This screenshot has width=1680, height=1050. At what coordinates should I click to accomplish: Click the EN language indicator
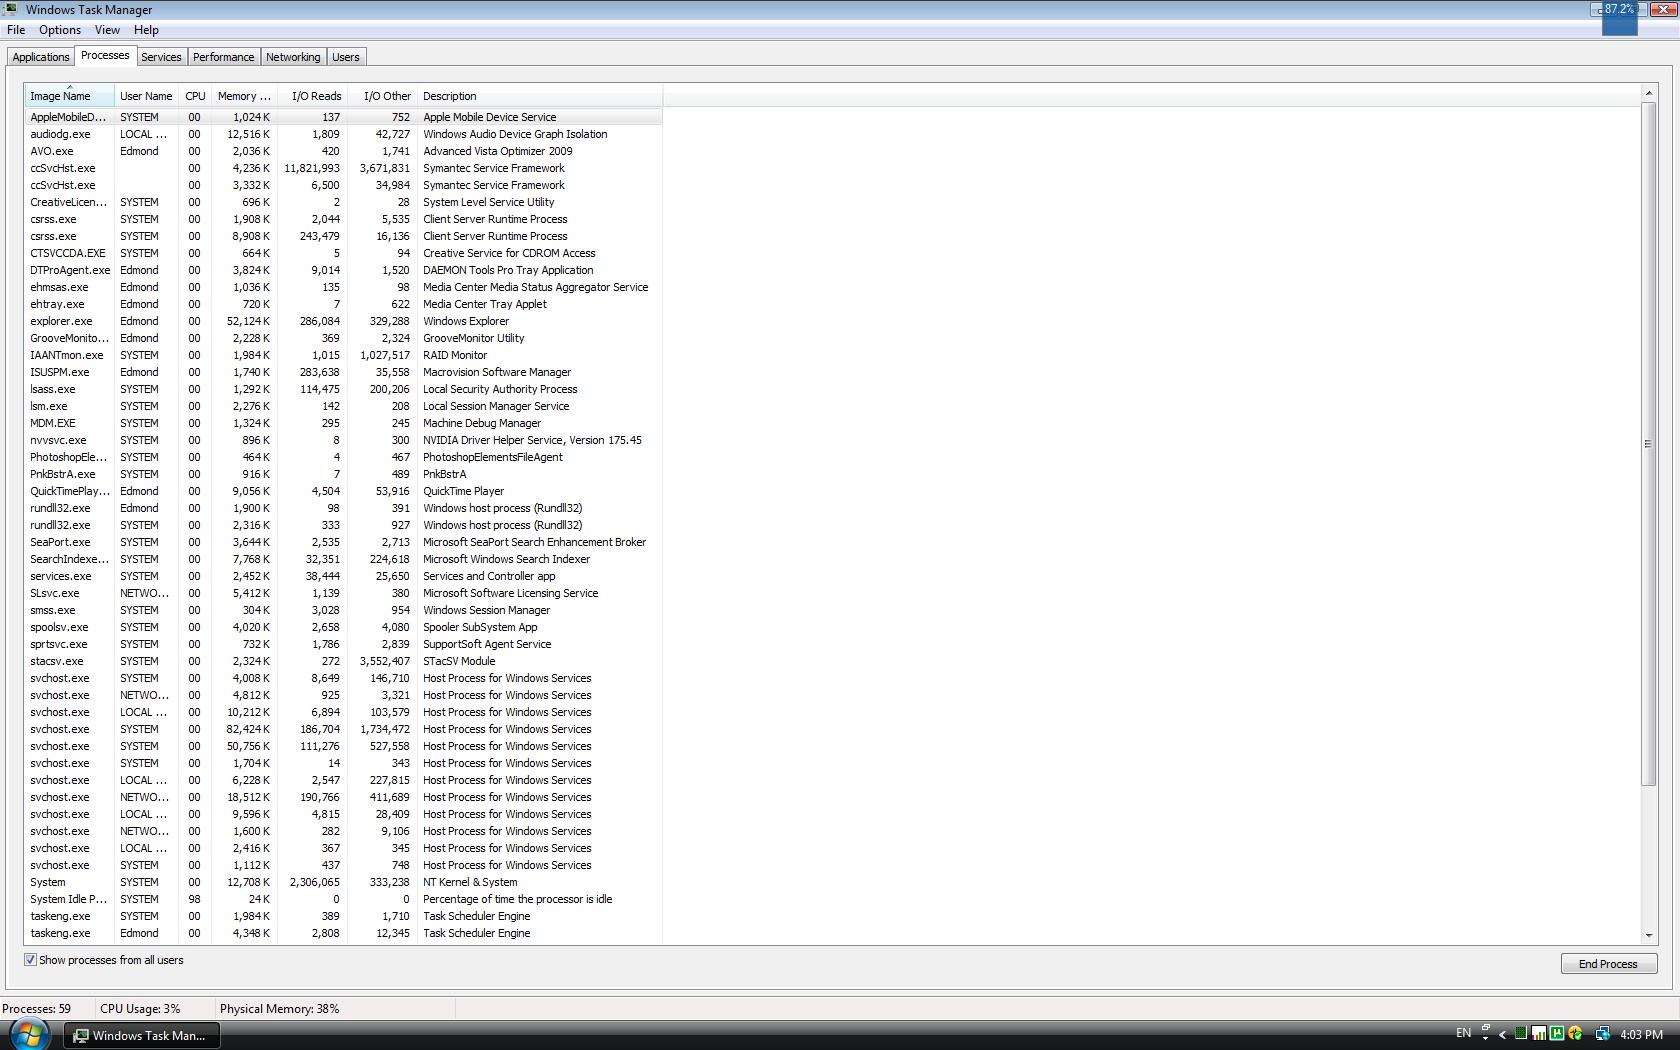tap(1463, 1033)
